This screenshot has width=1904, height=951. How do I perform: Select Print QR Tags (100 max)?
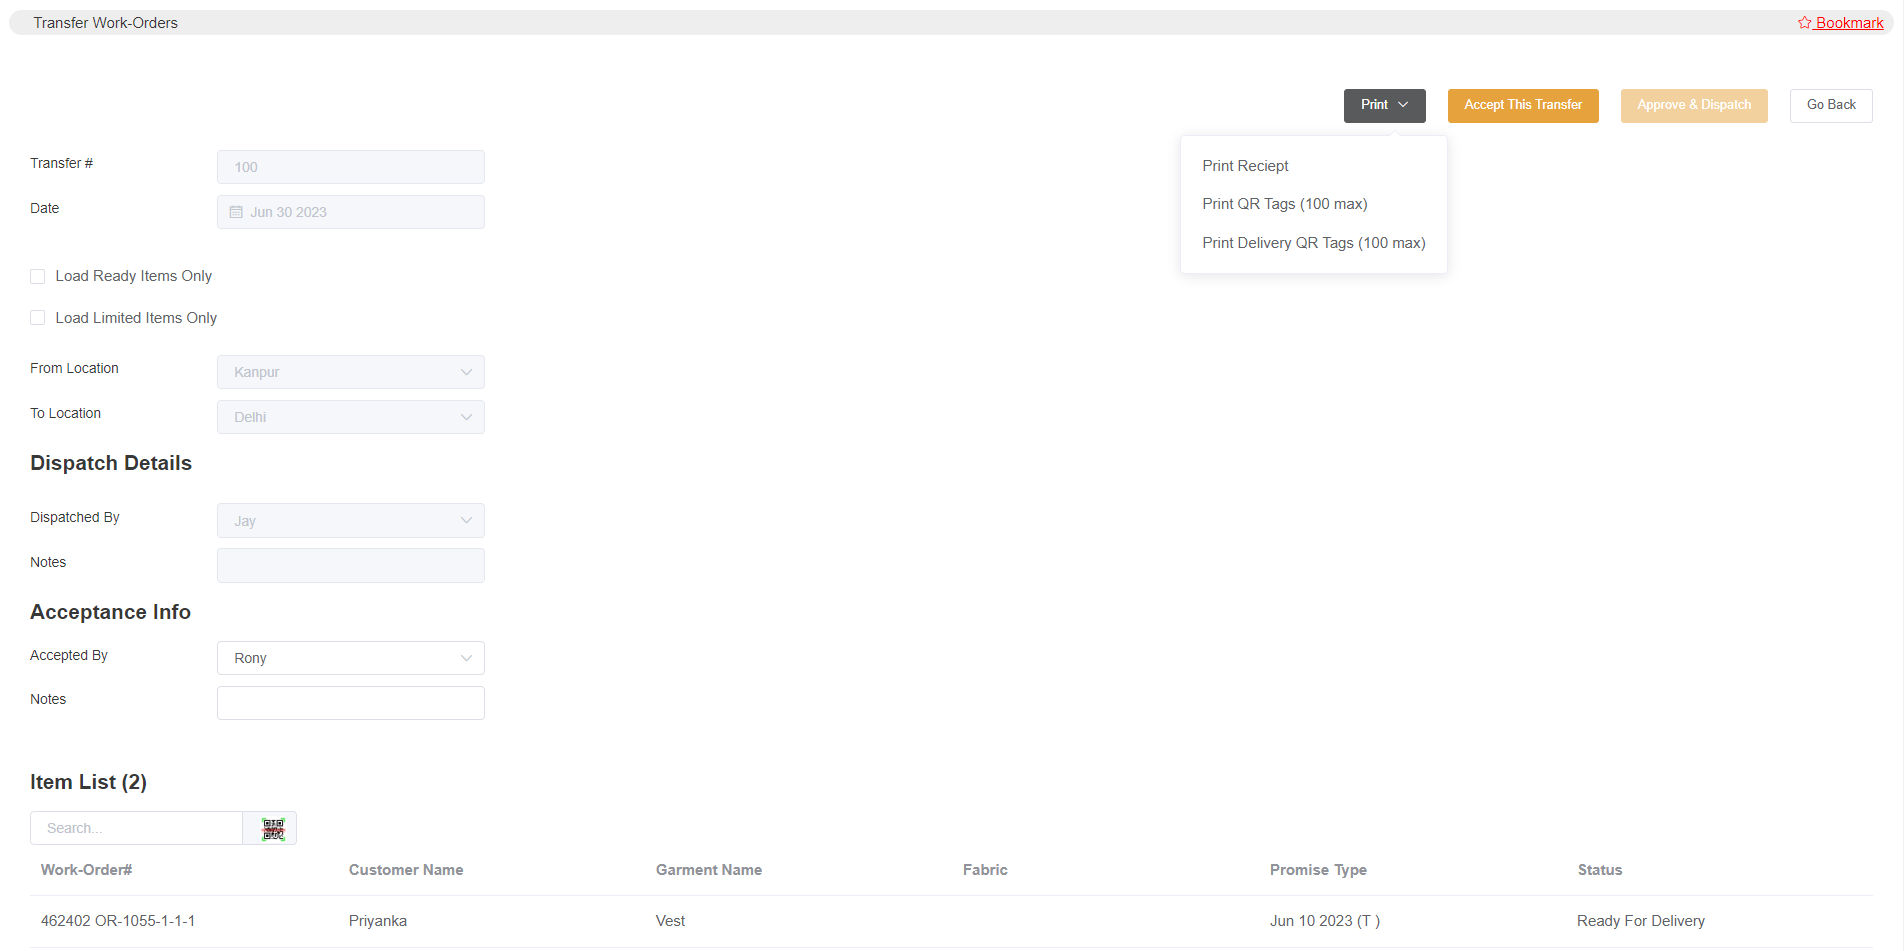(1284, 204)
